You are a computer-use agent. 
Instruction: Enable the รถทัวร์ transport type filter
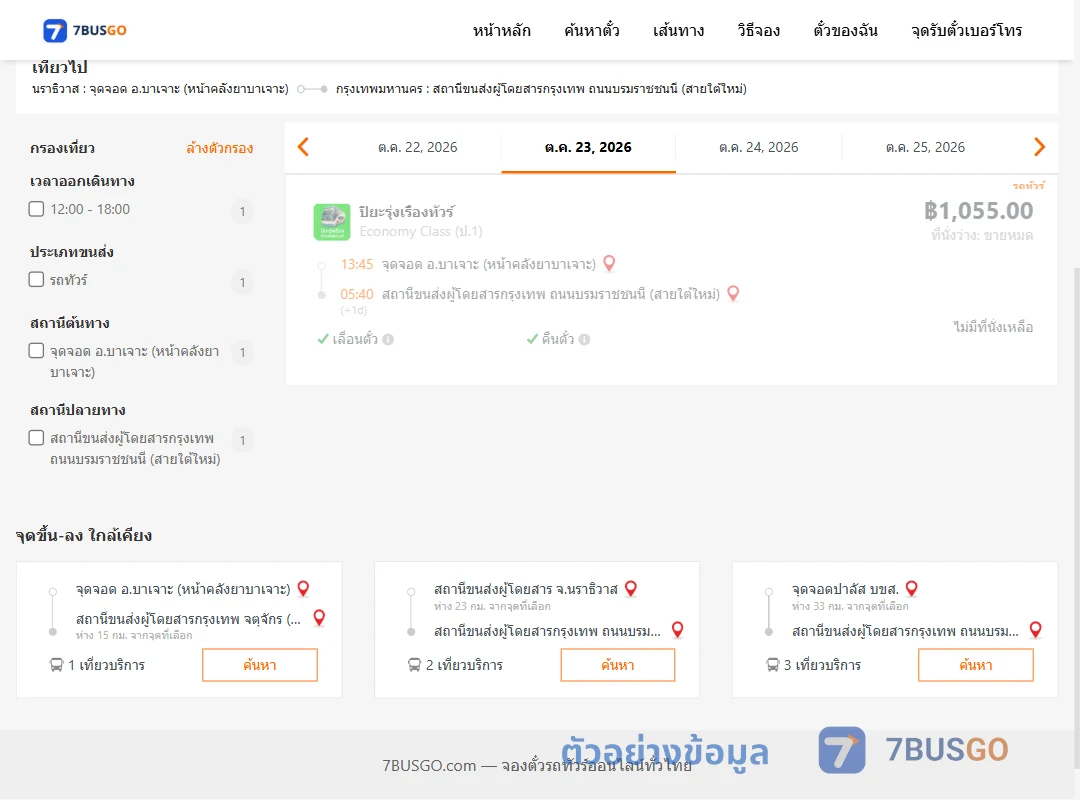[x=37, y=279]
